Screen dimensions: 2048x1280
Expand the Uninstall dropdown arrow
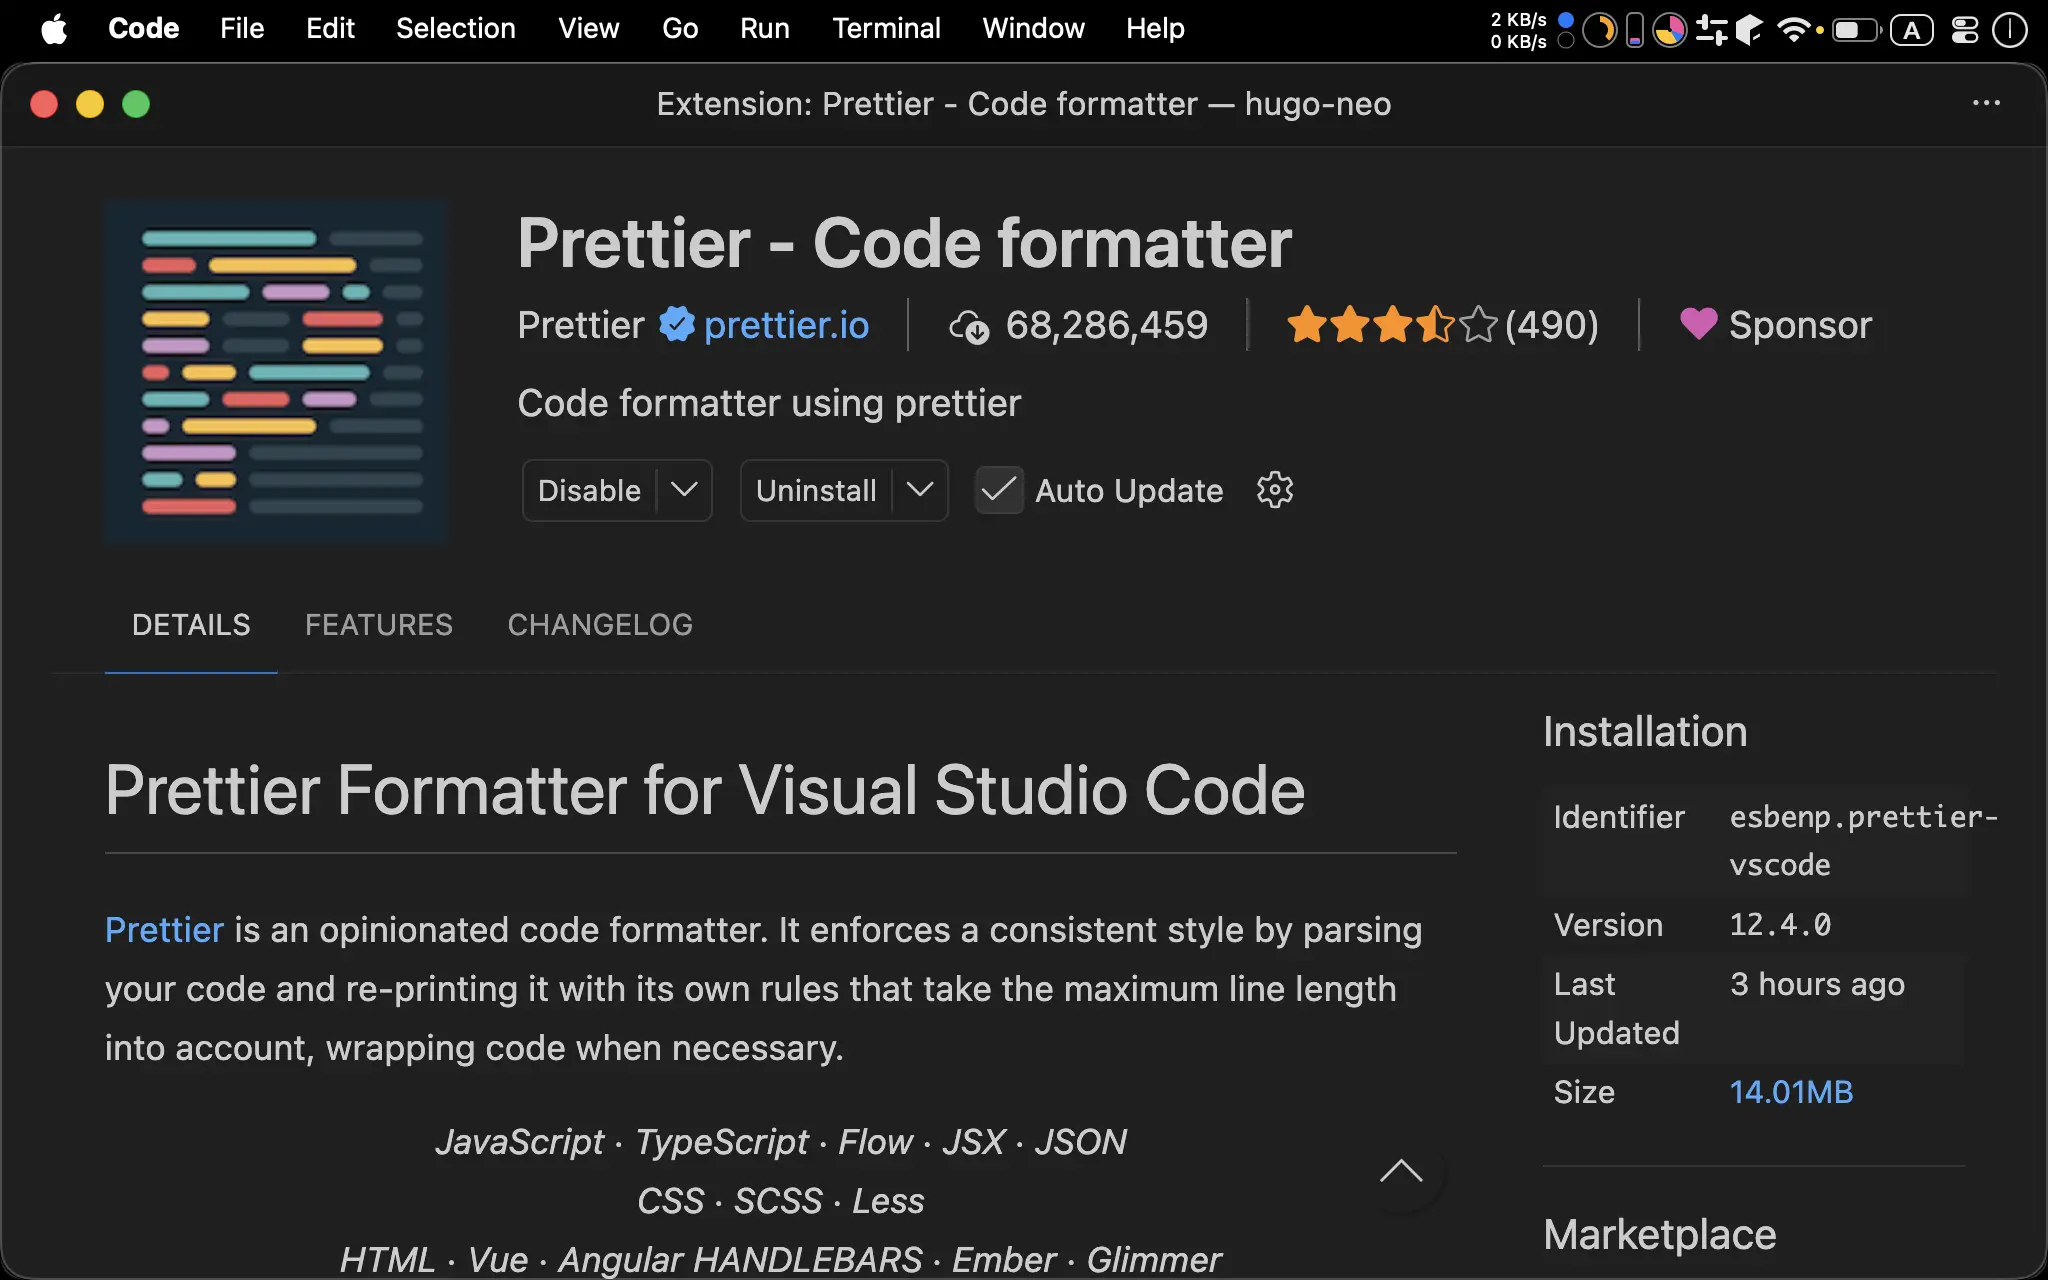(x=920, y=490)
